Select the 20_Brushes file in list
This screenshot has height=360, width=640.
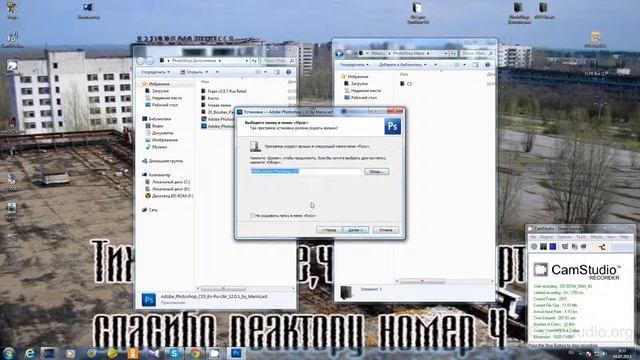(218, 112)
